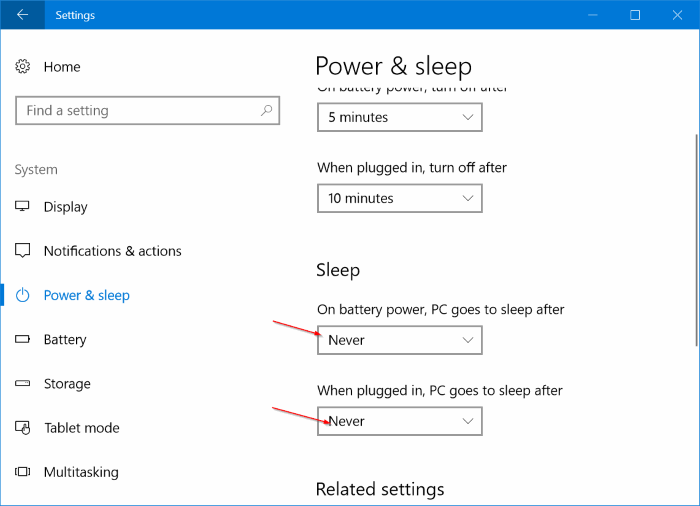The height and width of the screenshot is (506, 700).
Task: Click the Tablet mode icon
Action: coord(23,428)
